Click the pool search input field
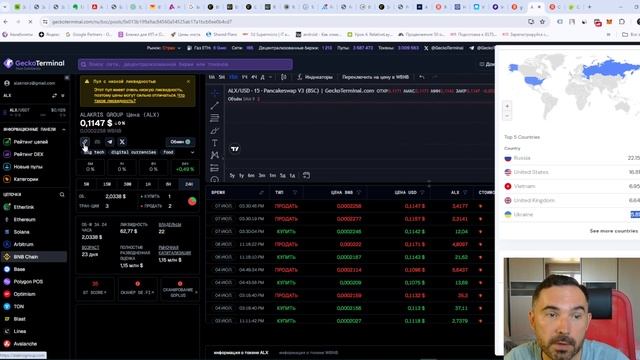Image resolution: width=640 pixels, height=360 pixels. pos(185,64)
